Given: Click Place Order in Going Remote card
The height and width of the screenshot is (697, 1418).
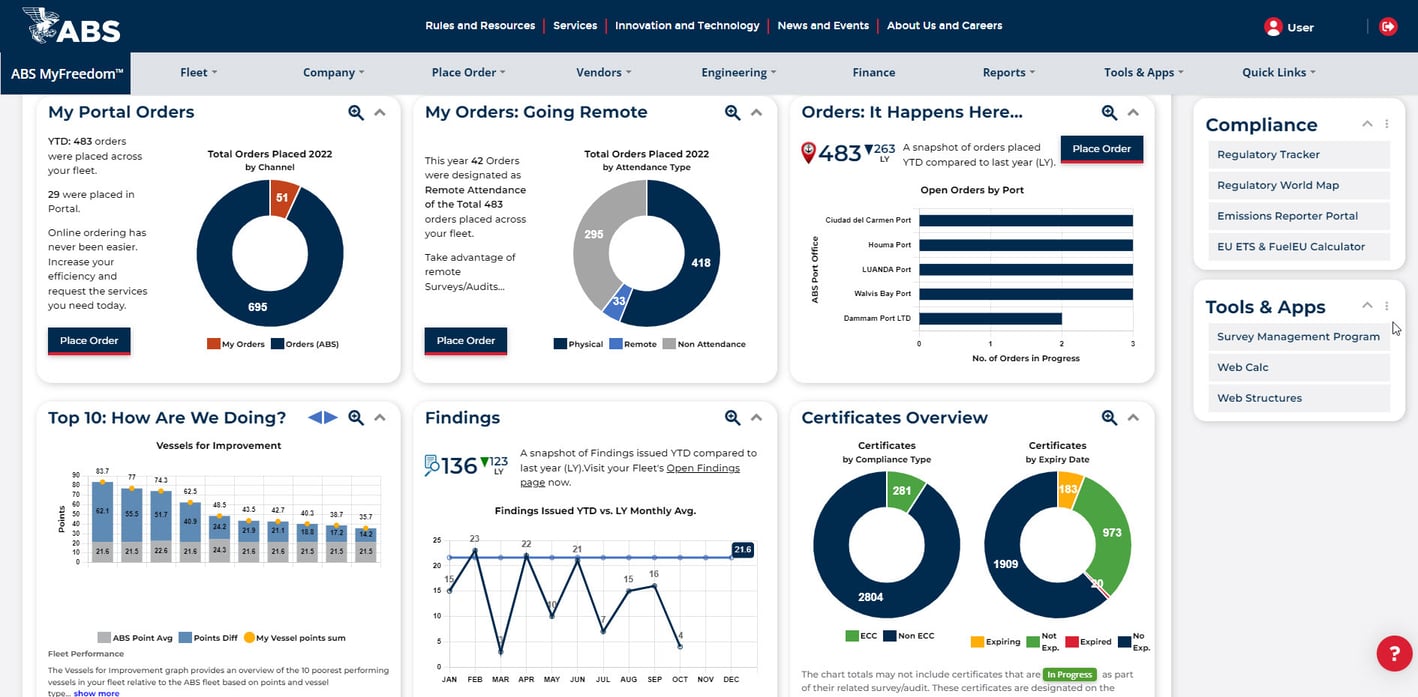Looking at the screenshot, I should [466, 341].
